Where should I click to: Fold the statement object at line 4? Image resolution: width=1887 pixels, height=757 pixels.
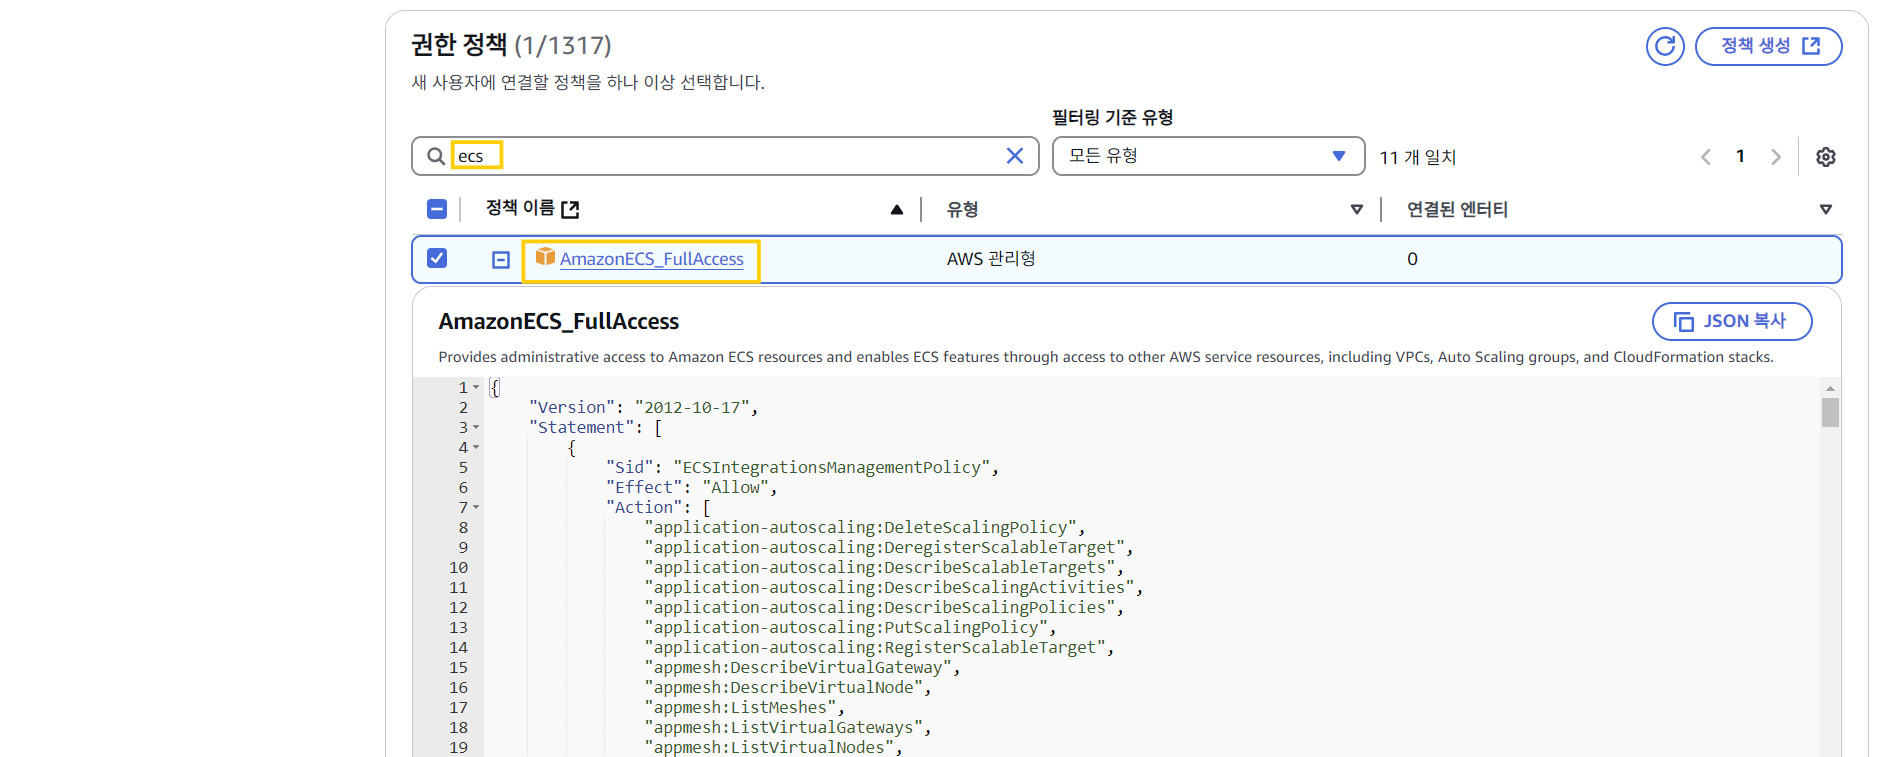pyautogui.click(x=476, y=447)
